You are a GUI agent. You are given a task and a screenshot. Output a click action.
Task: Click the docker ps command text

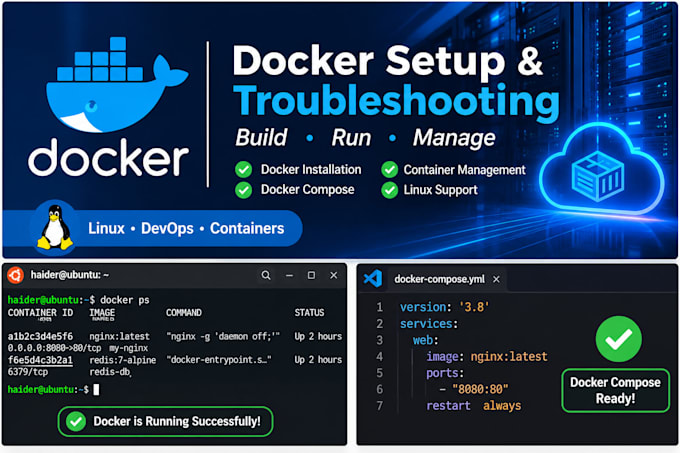(125, 300)
